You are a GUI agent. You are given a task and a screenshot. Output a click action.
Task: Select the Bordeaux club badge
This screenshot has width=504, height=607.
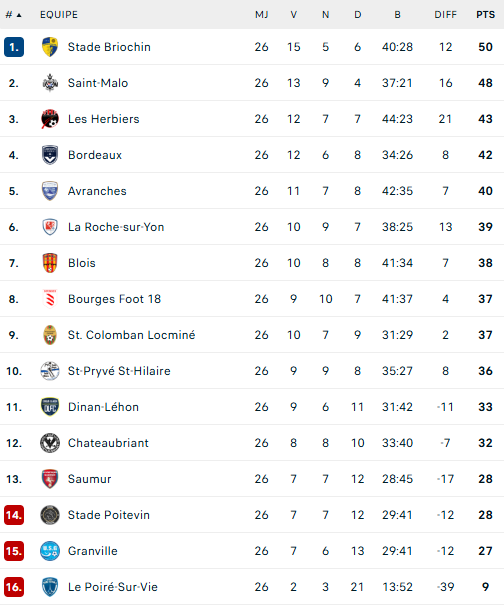coord(50,155)
